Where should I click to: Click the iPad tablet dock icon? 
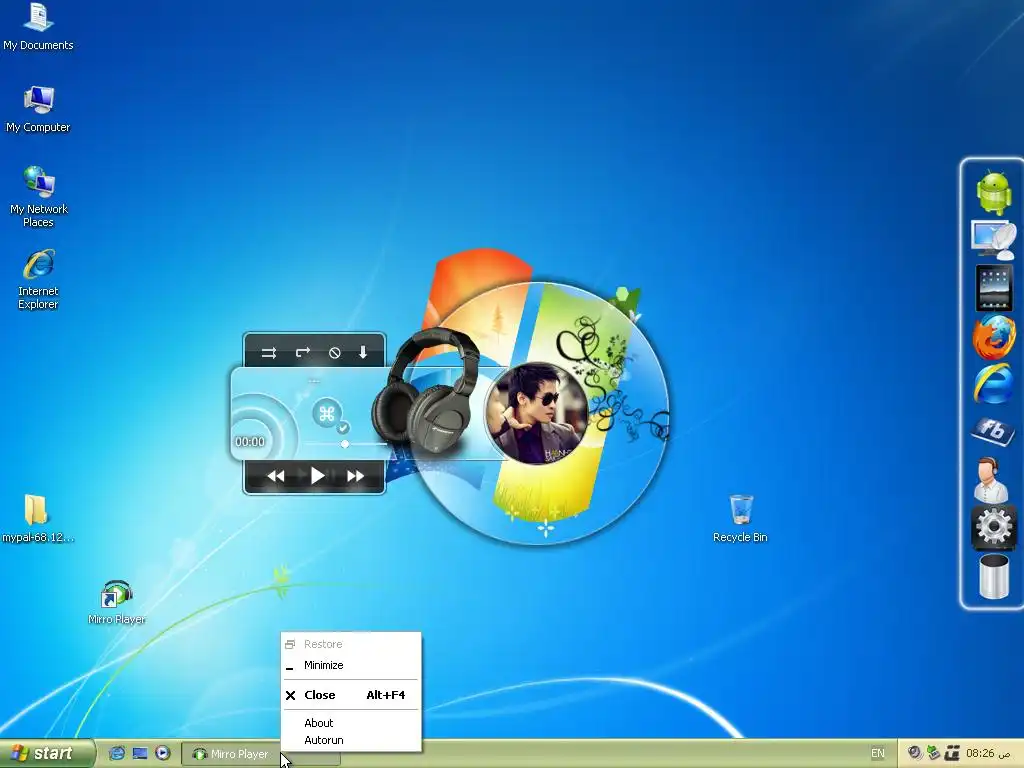tap(993, 288)
